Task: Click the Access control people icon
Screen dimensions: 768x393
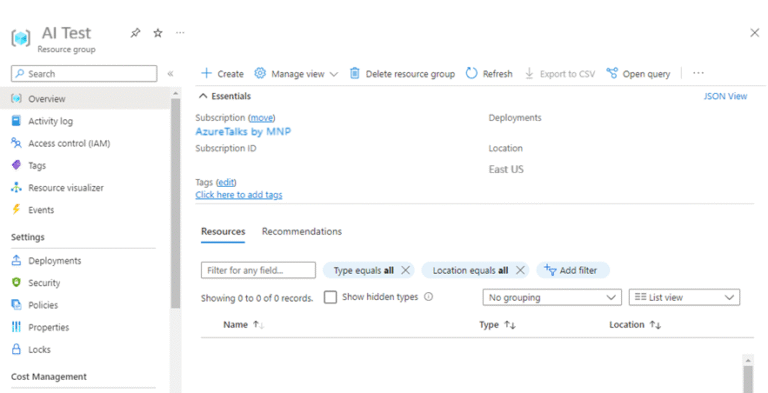Action: pyautogui.click(x=16, y=143)
